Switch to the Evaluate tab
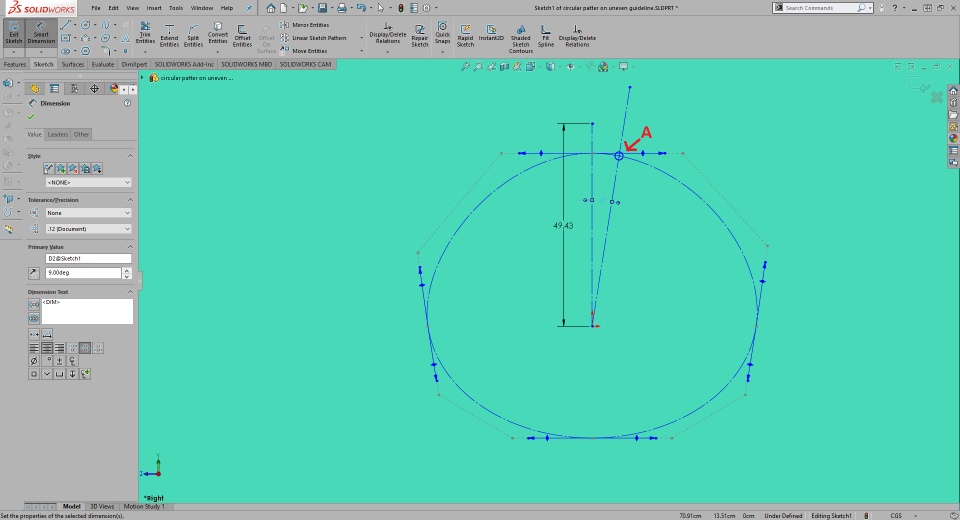The height and width of the screenshot is (520, 960). click(x=103, y=64)
